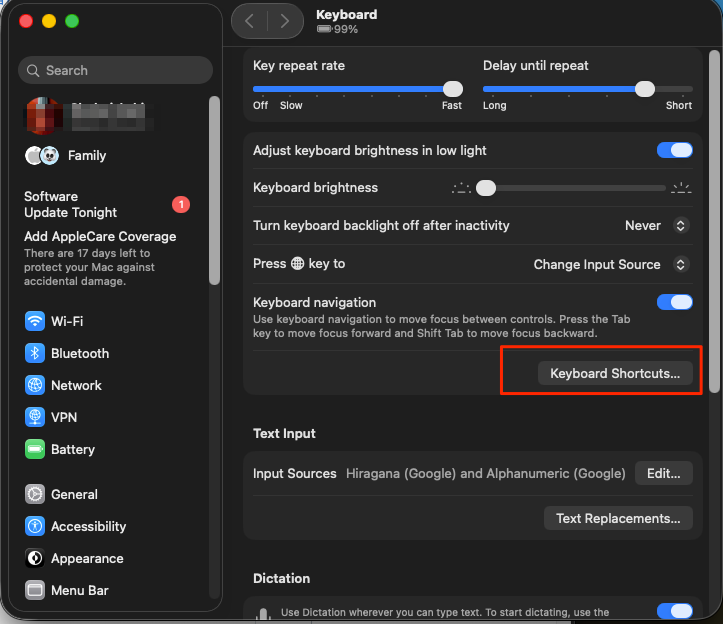The image size is (723, 624).
Task: Toggle Adjust keyboard brightness in low light
Action: pyautogui.click(x=675, y=150)
